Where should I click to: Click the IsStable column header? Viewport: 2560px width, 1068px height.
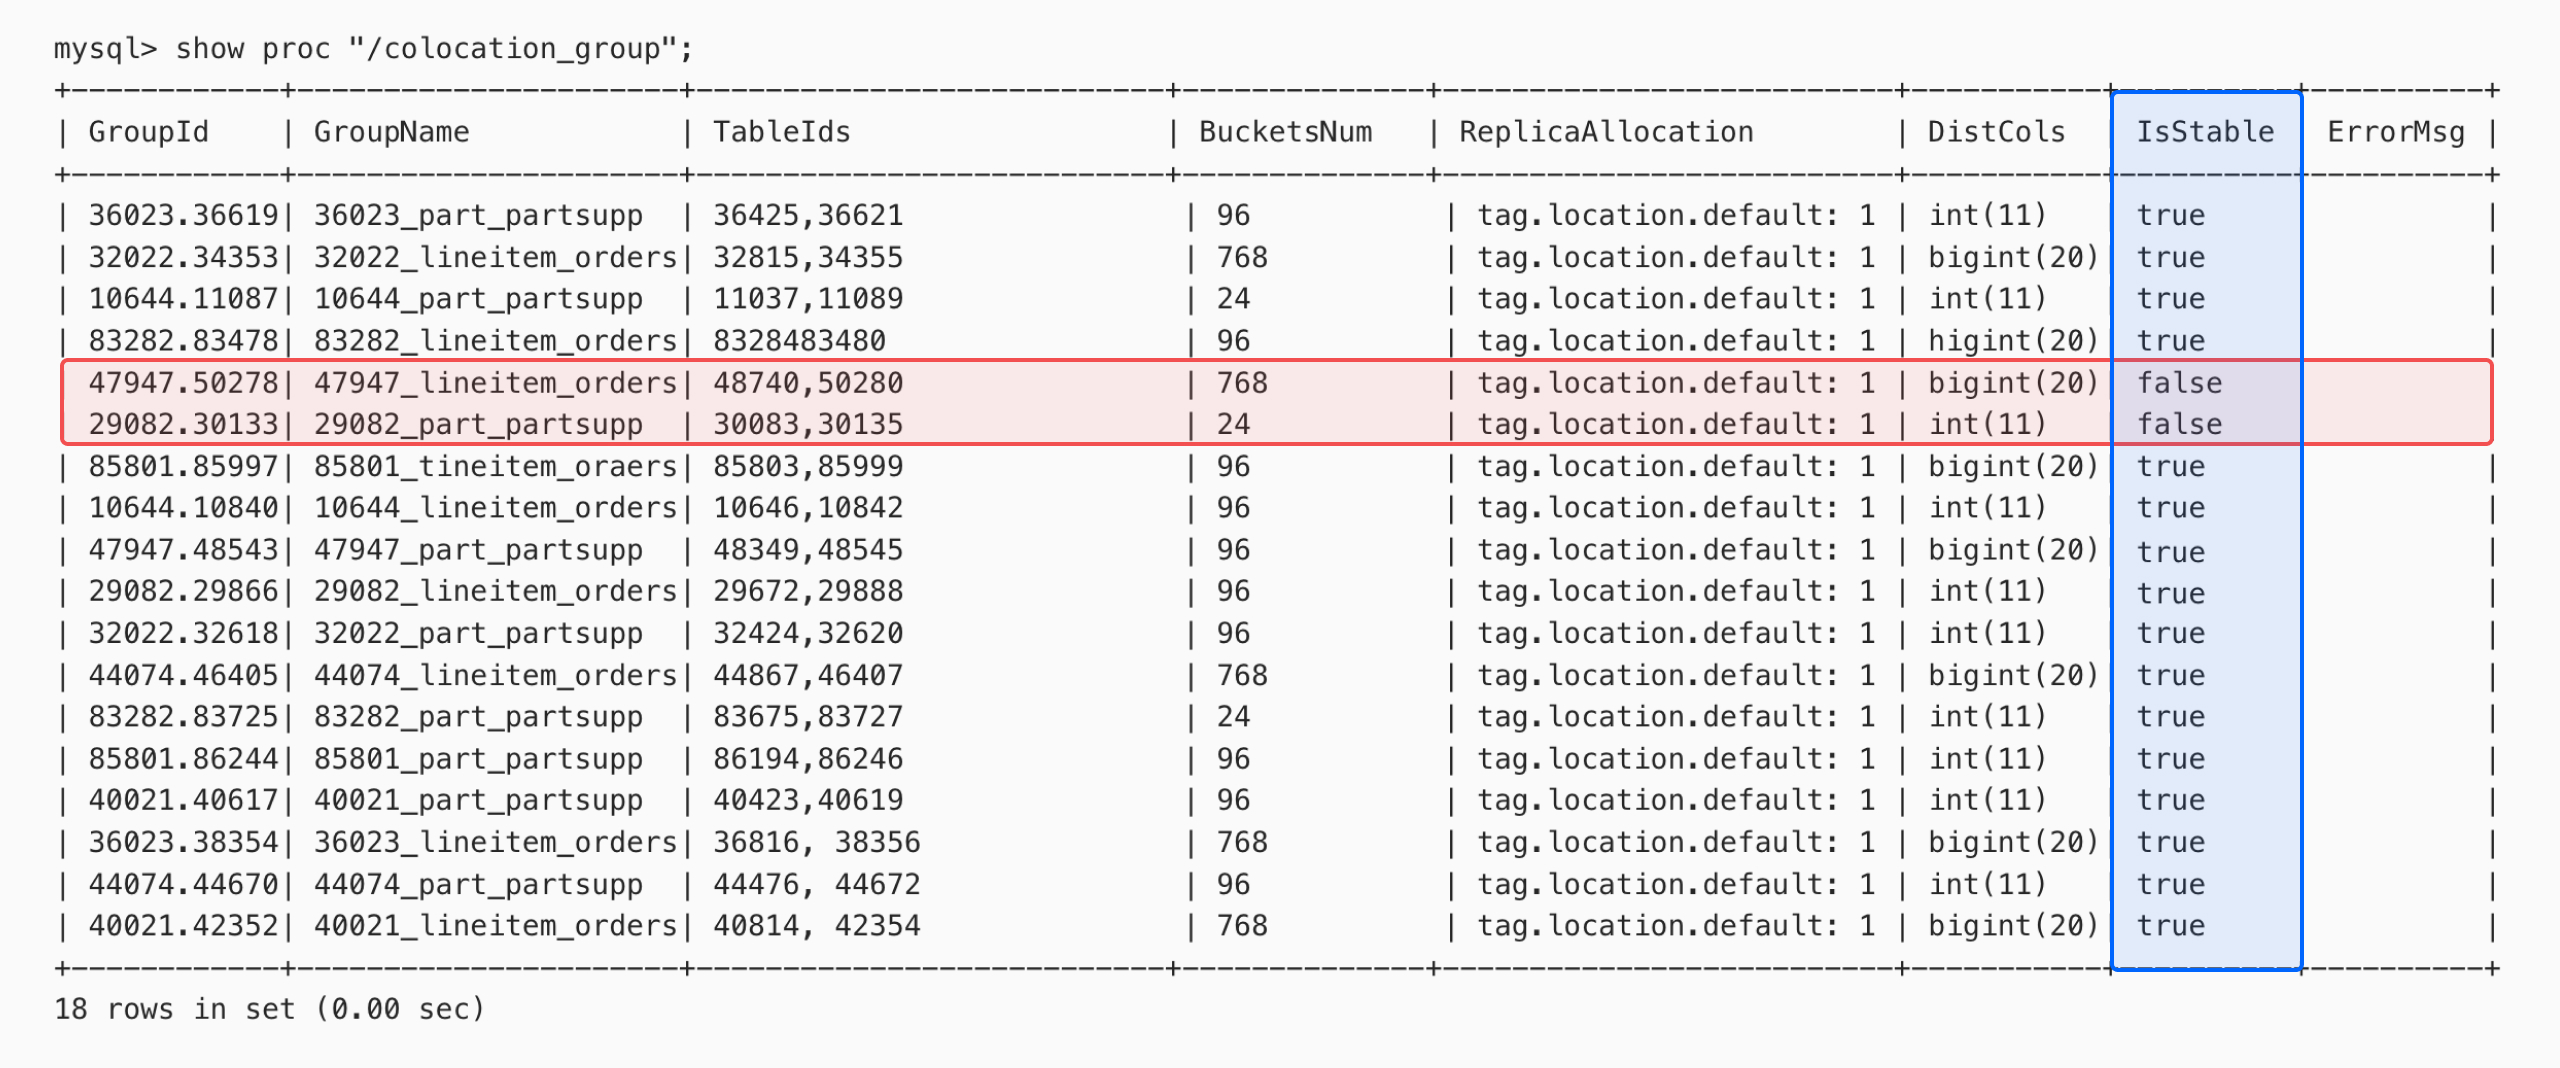pos(2204,131)
